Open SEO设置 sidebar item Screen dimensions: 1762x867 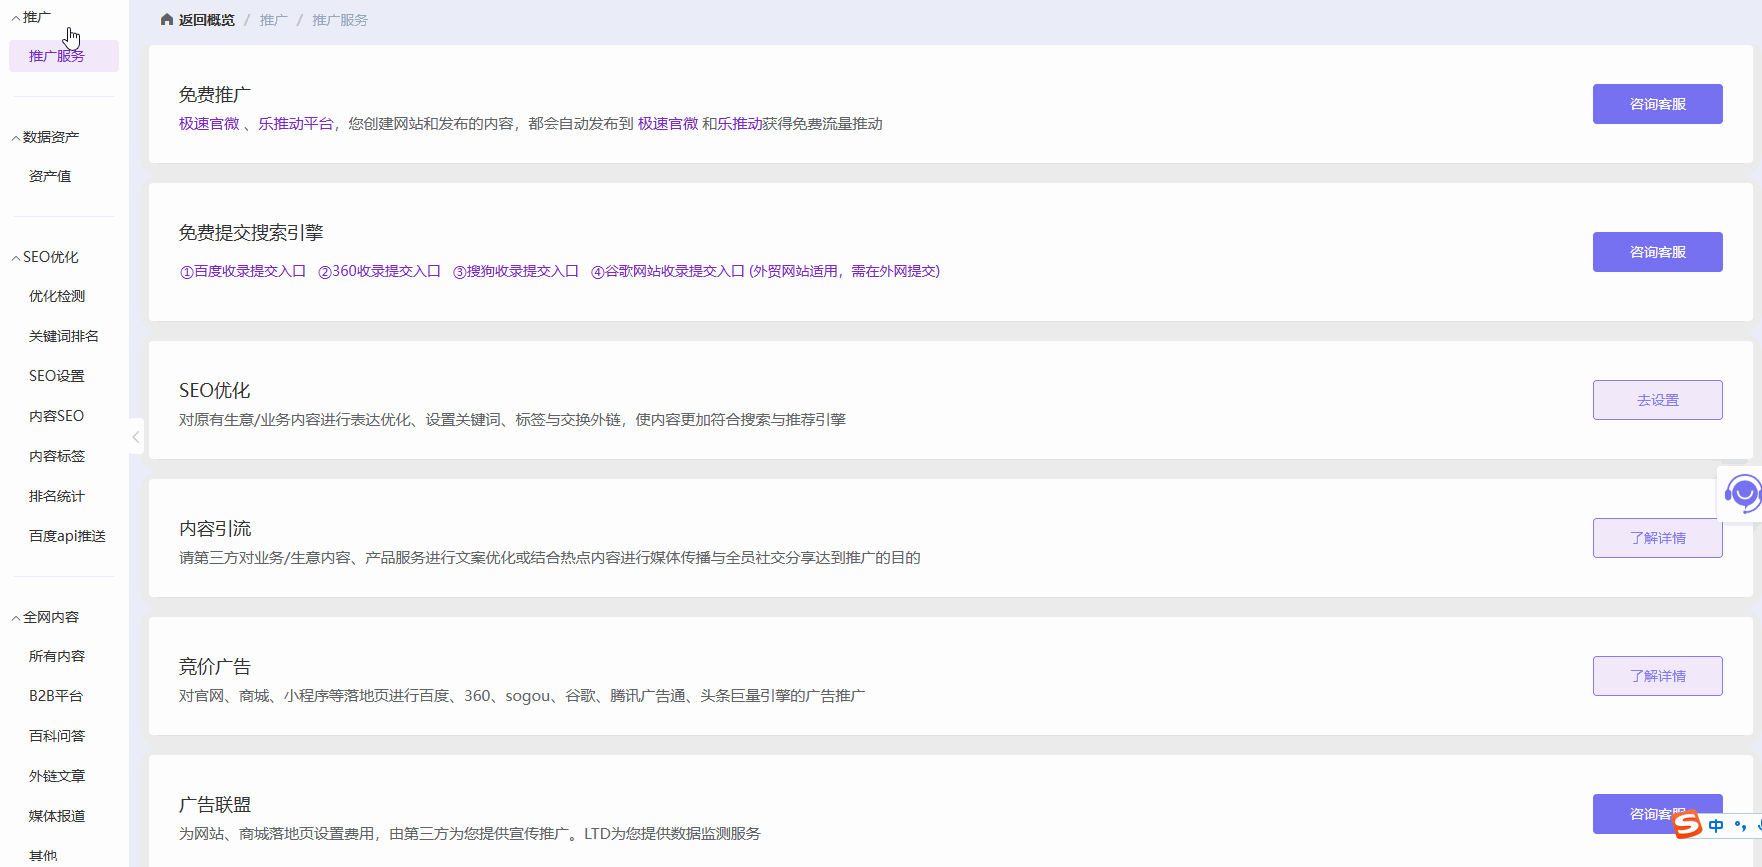click(57, 376)
